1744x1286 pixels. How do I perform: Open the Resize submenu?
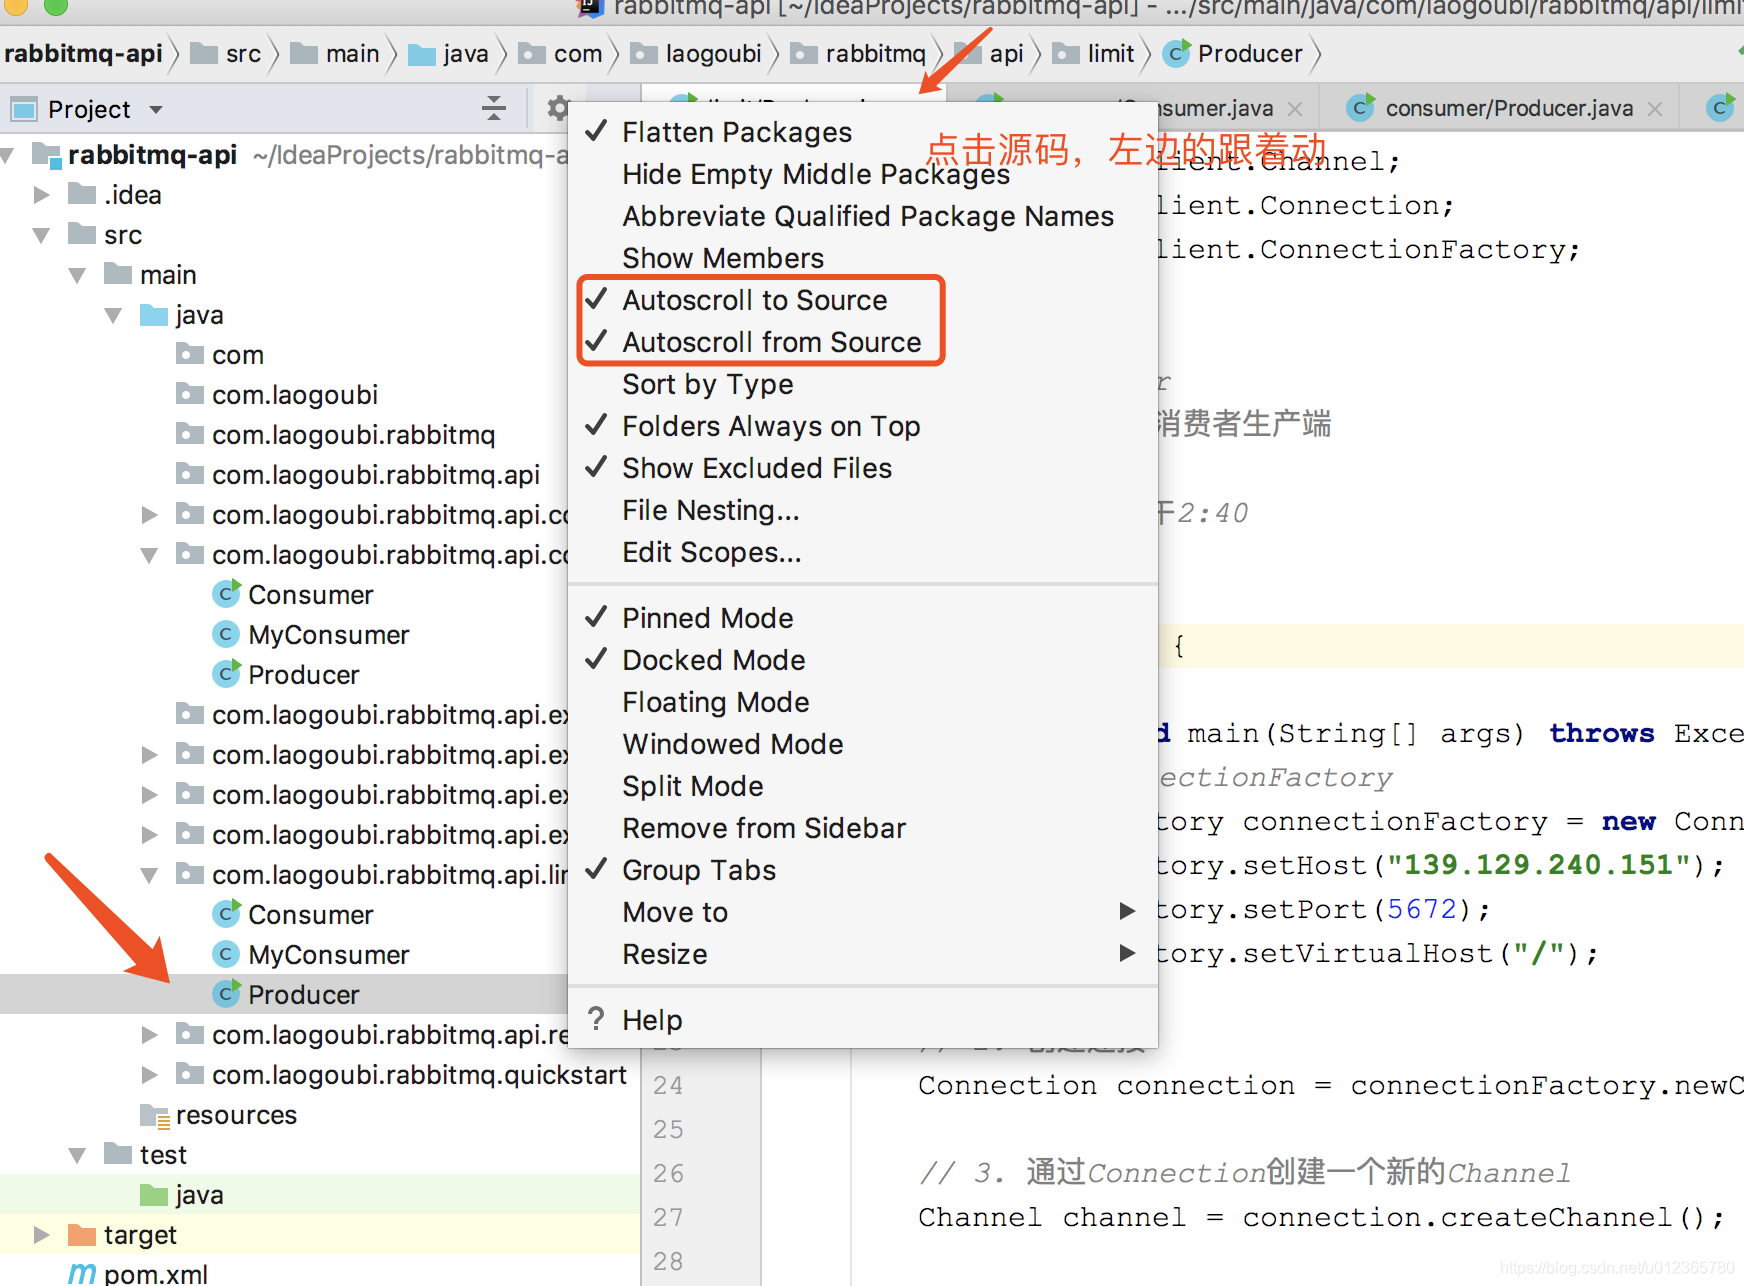tap(863, 954)
